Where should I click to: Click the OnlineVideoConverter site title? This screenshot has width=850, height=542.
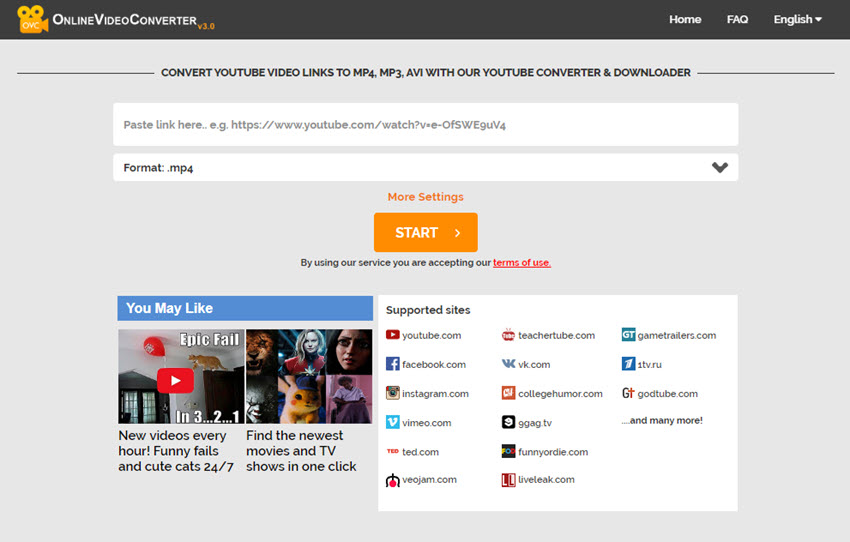coord(125,20)
